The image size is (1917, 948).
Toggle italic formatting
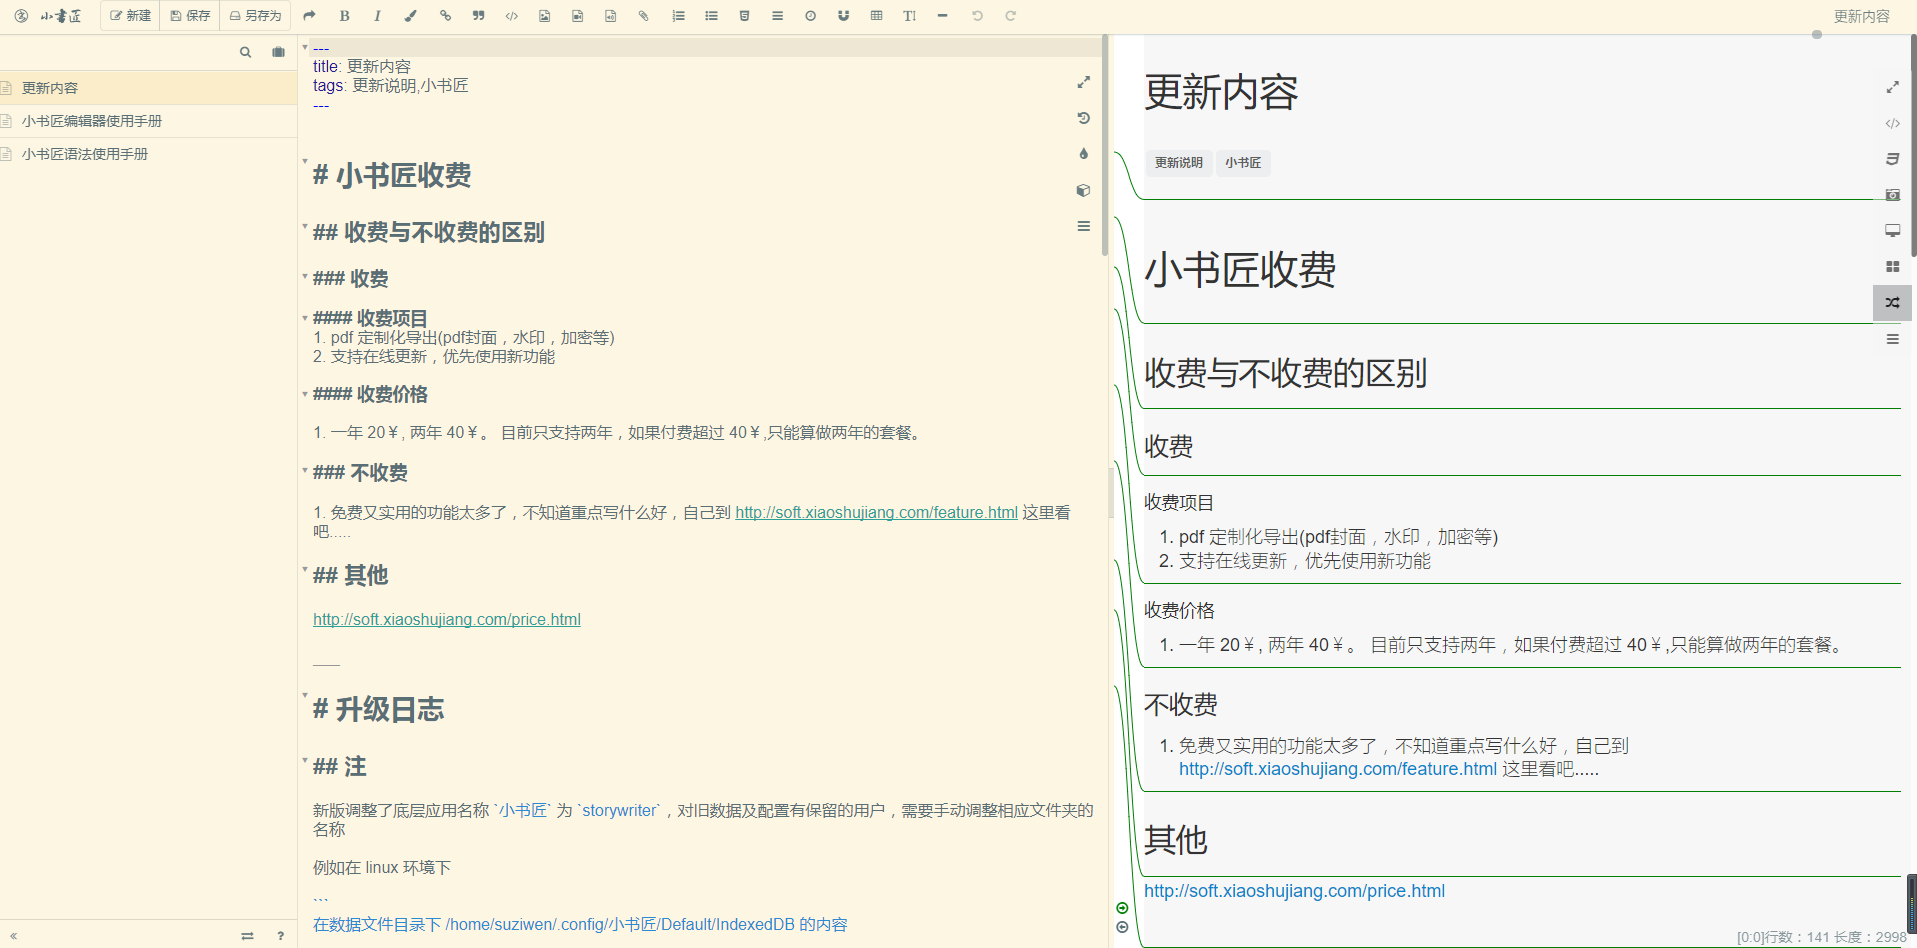click(377, 16)
